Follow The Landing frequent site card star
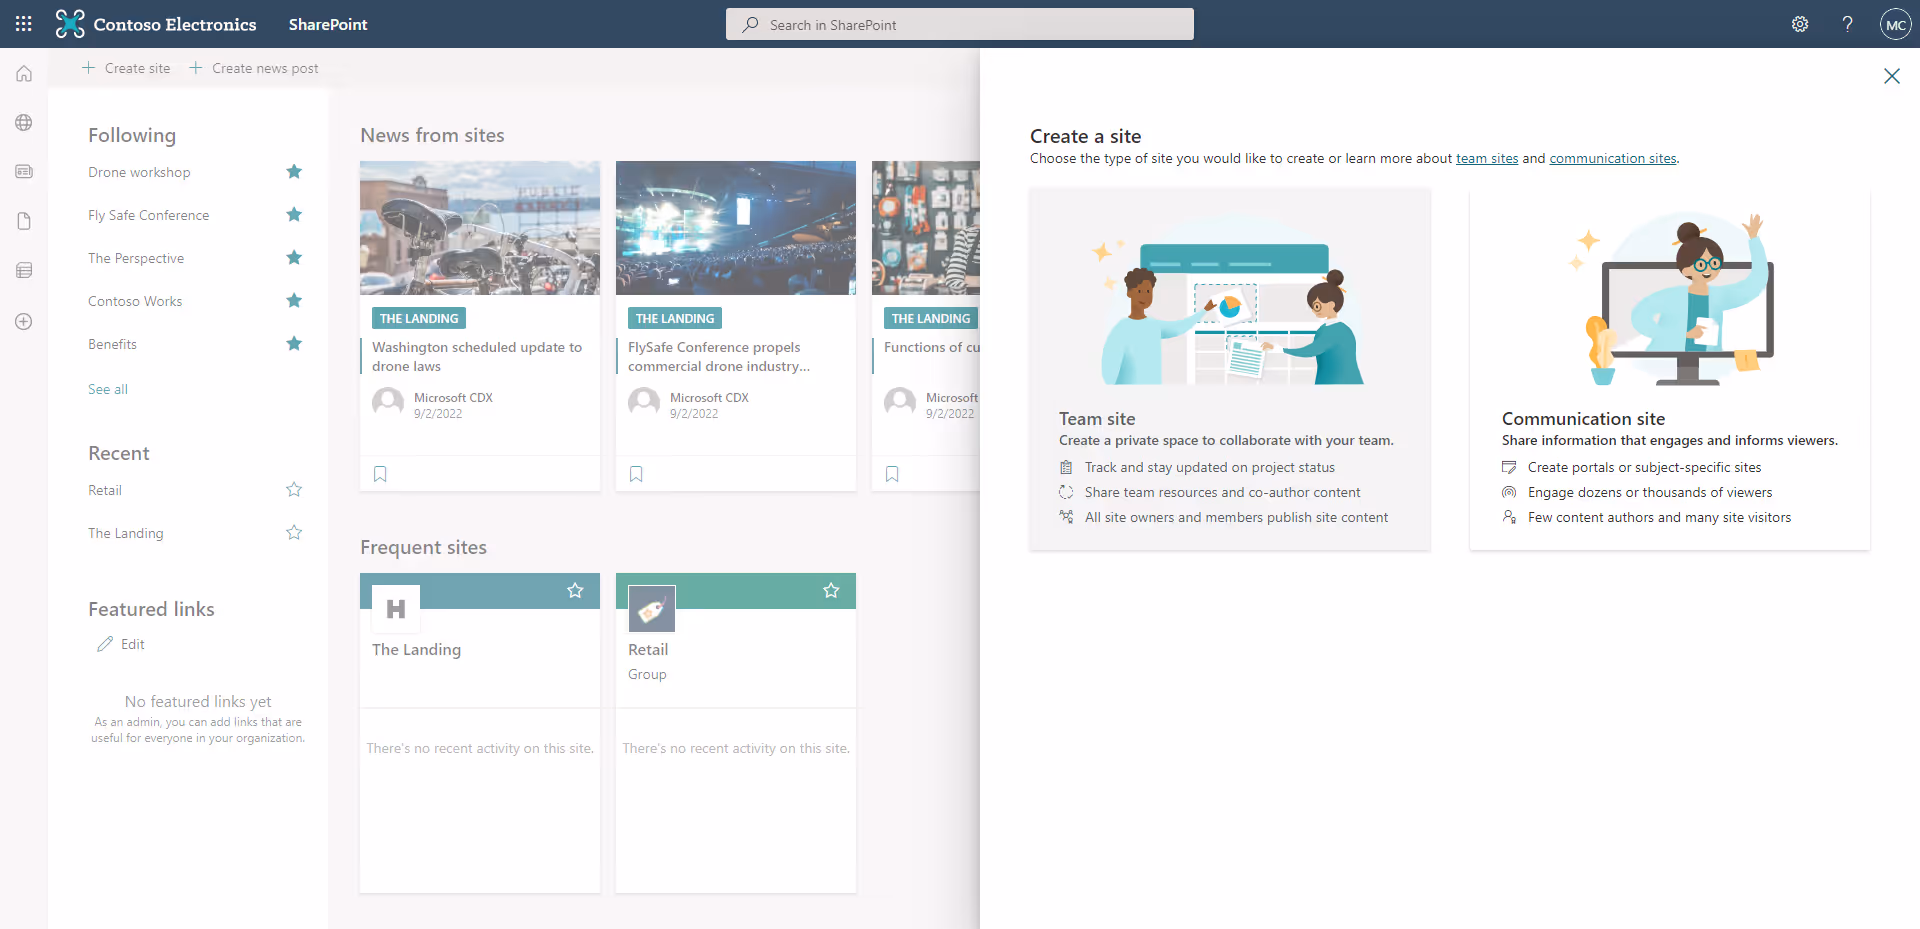Screen dimensions: 1920x929 [575, 591]
